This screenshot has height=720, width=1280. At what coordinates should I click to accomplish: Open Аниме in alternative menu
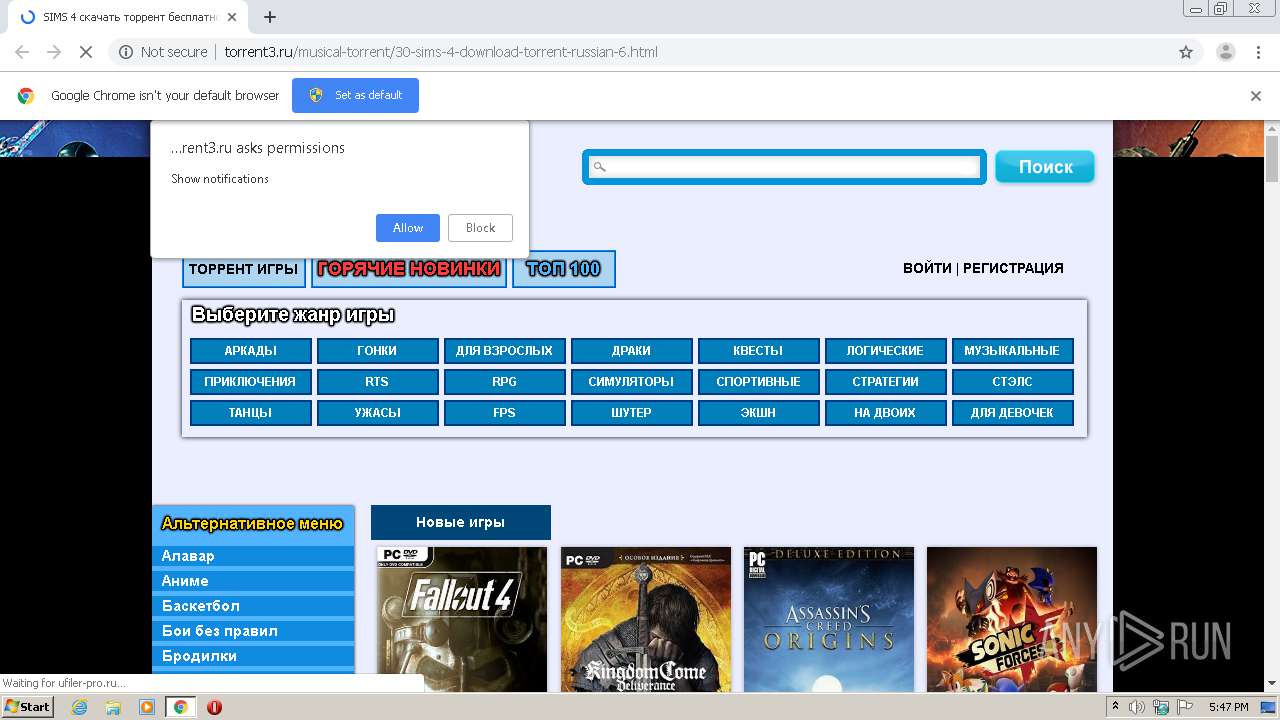point(253,581)
